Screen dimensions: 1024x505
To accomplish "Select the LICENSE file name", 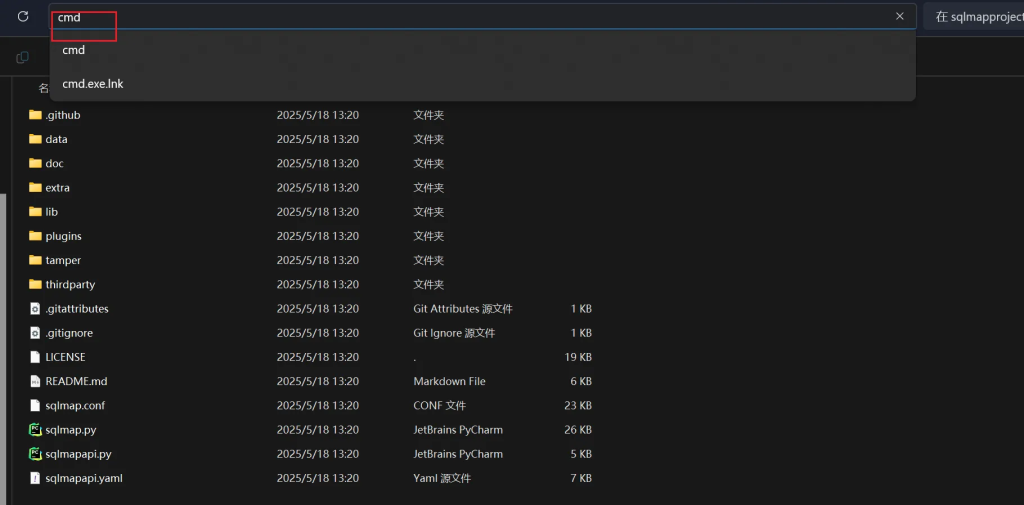I will point(65,357).
